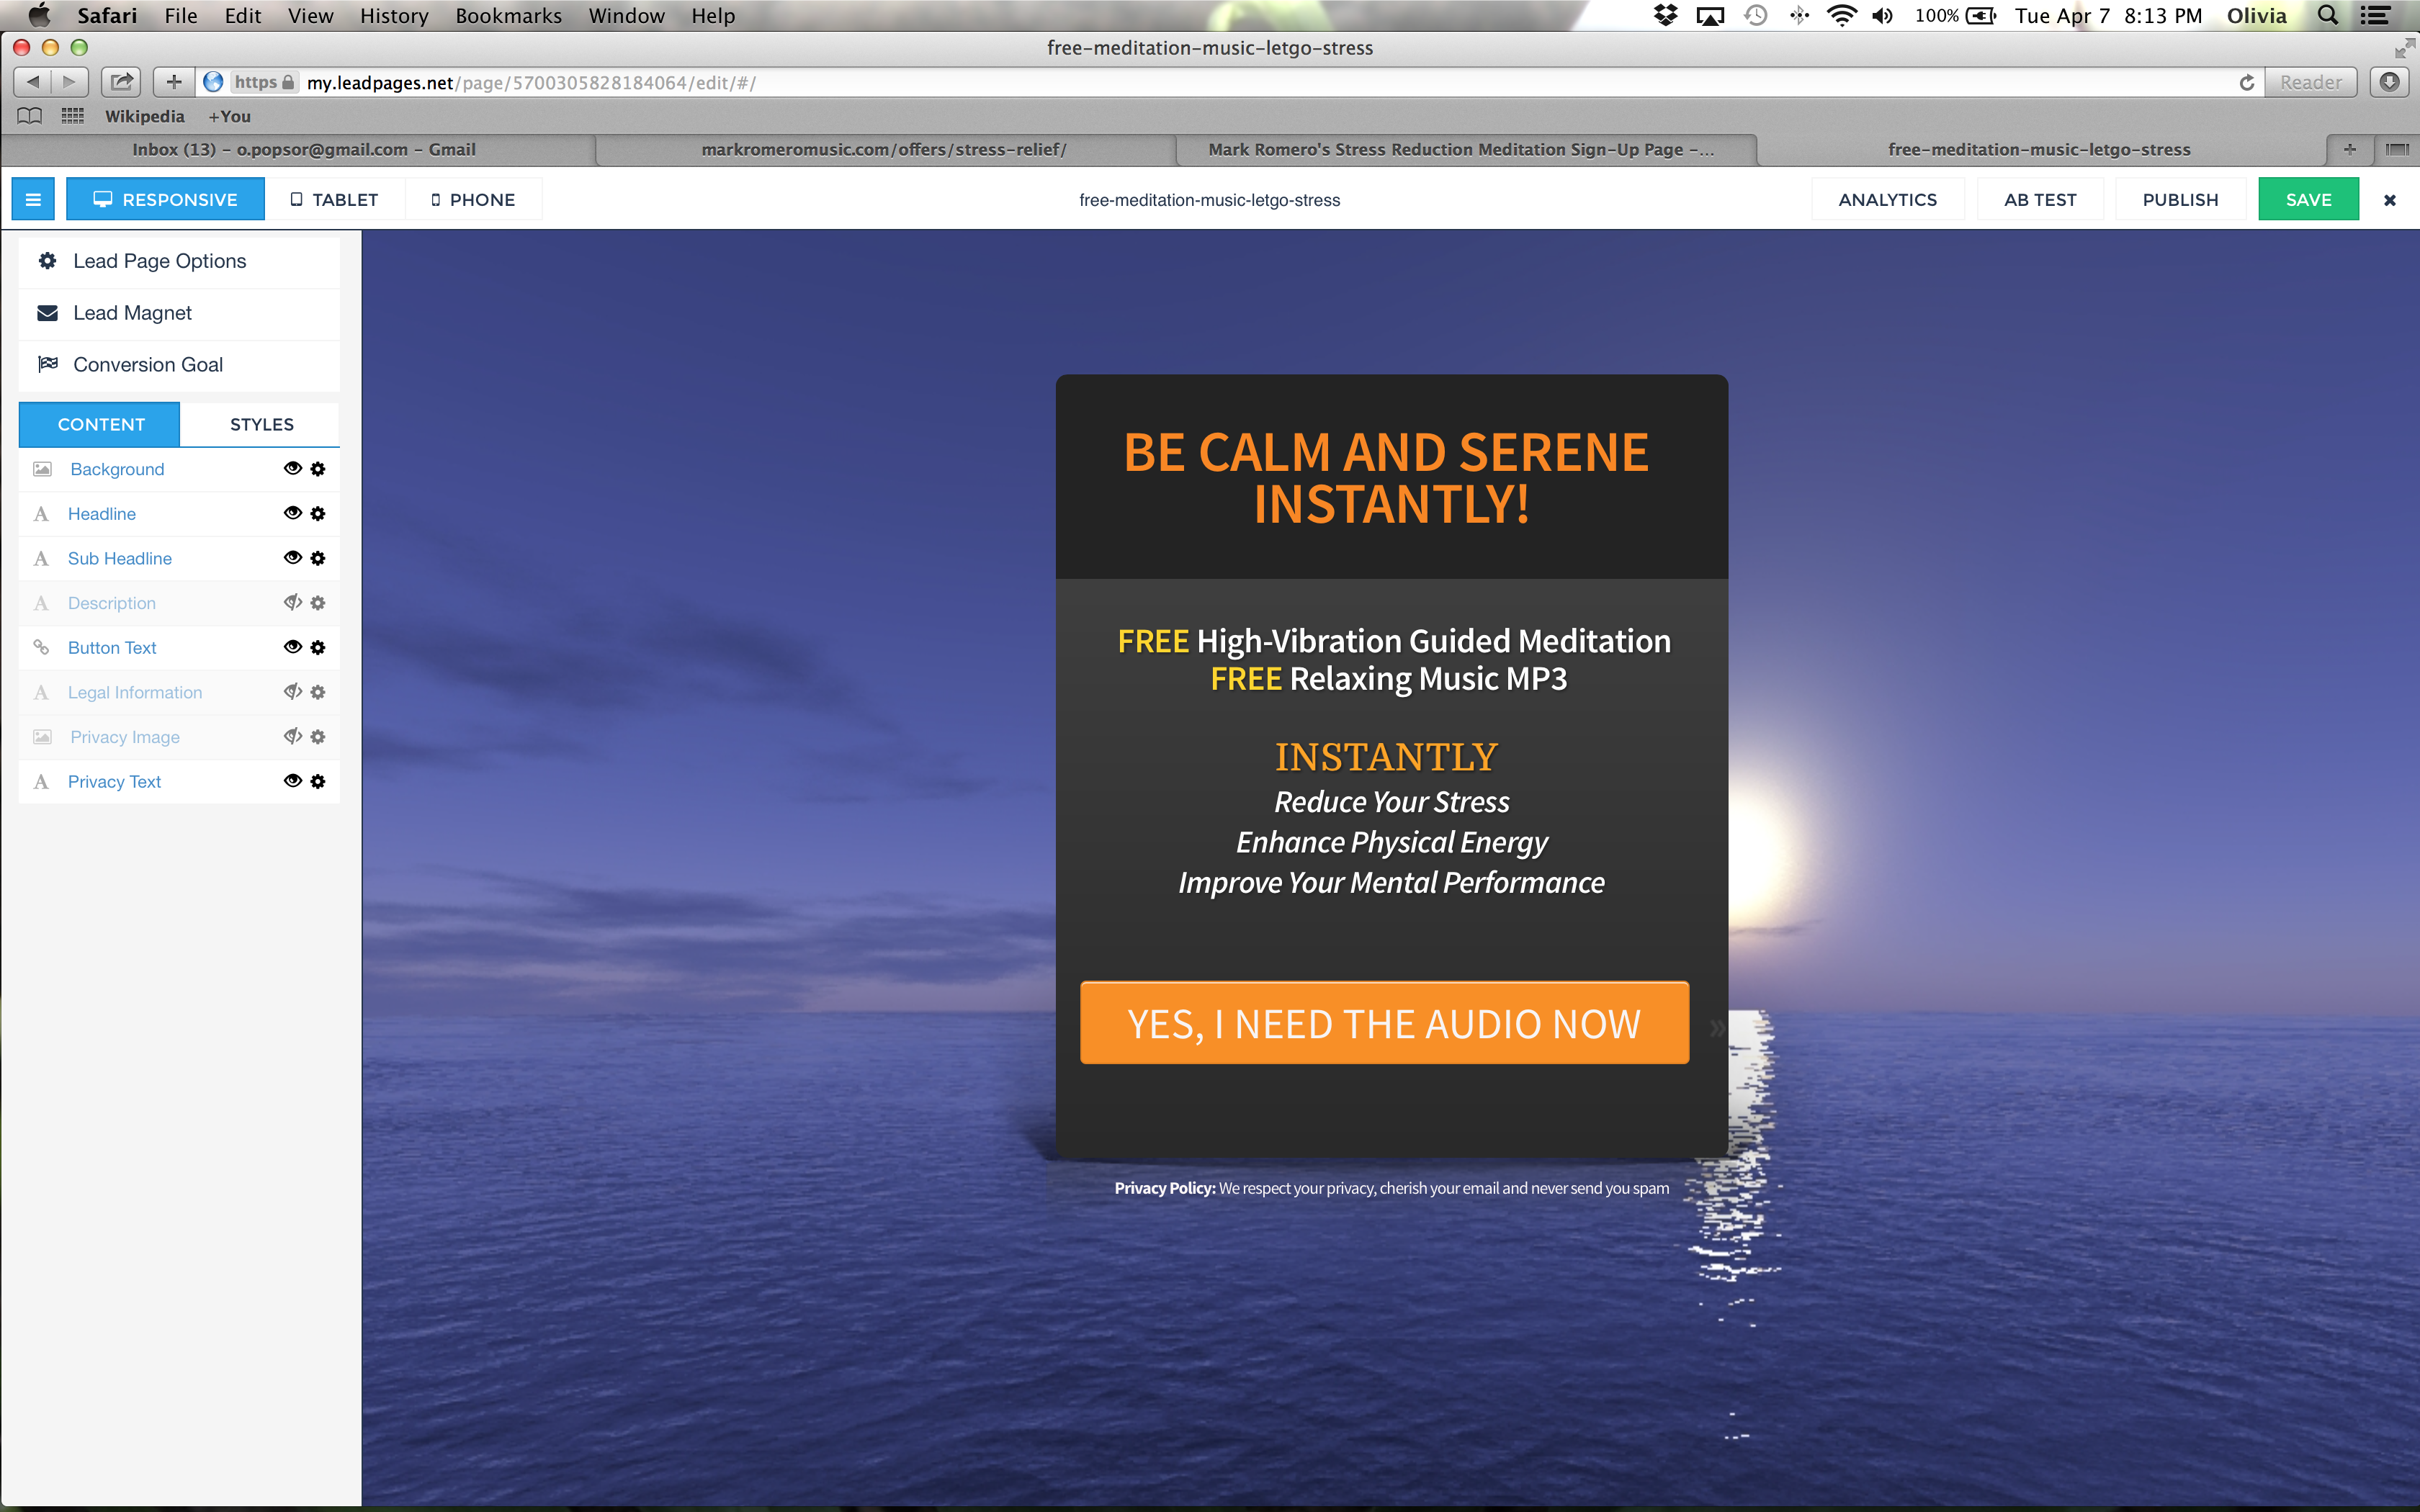Select the PHONE preview mode
Image resolution: width=2420 pixels, height=1512 pixels.
point(474,199)
